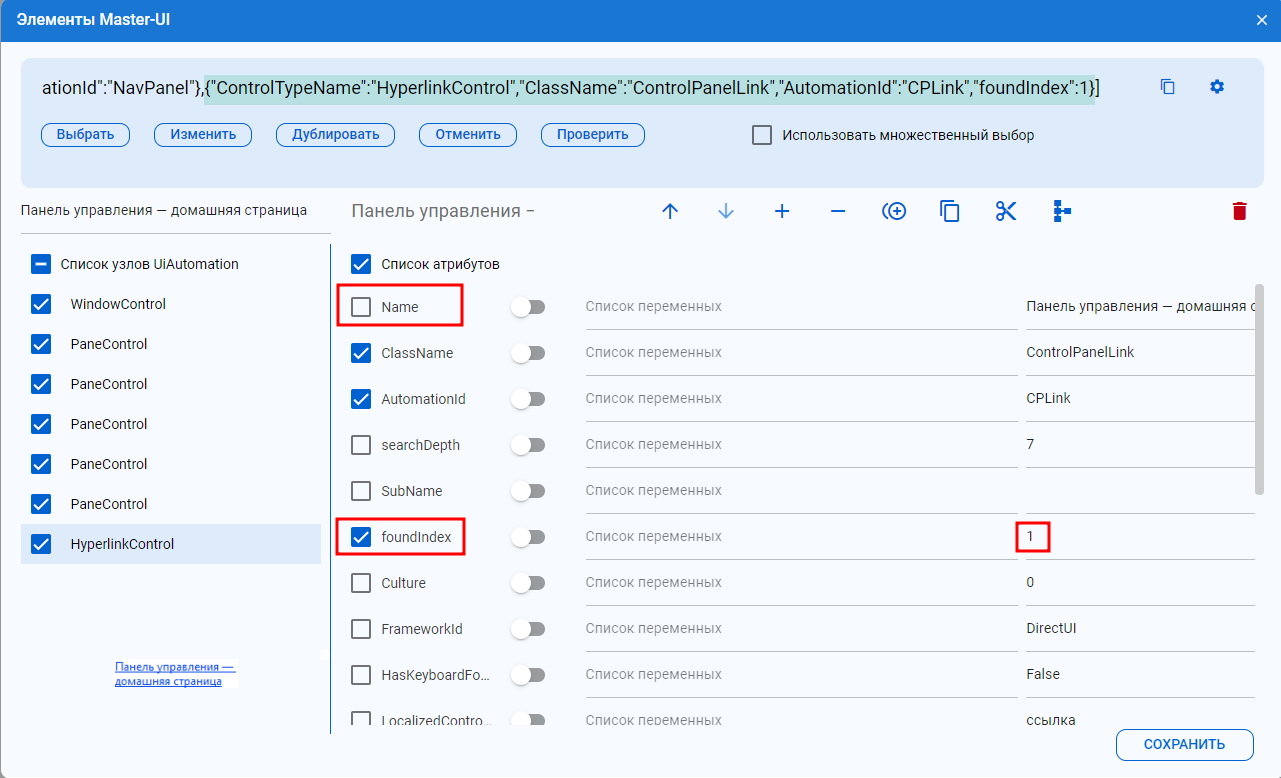Click the СОХРАНИТЬ button
The height and width of the screenshot is (778, 1281).
[1185, 744]
